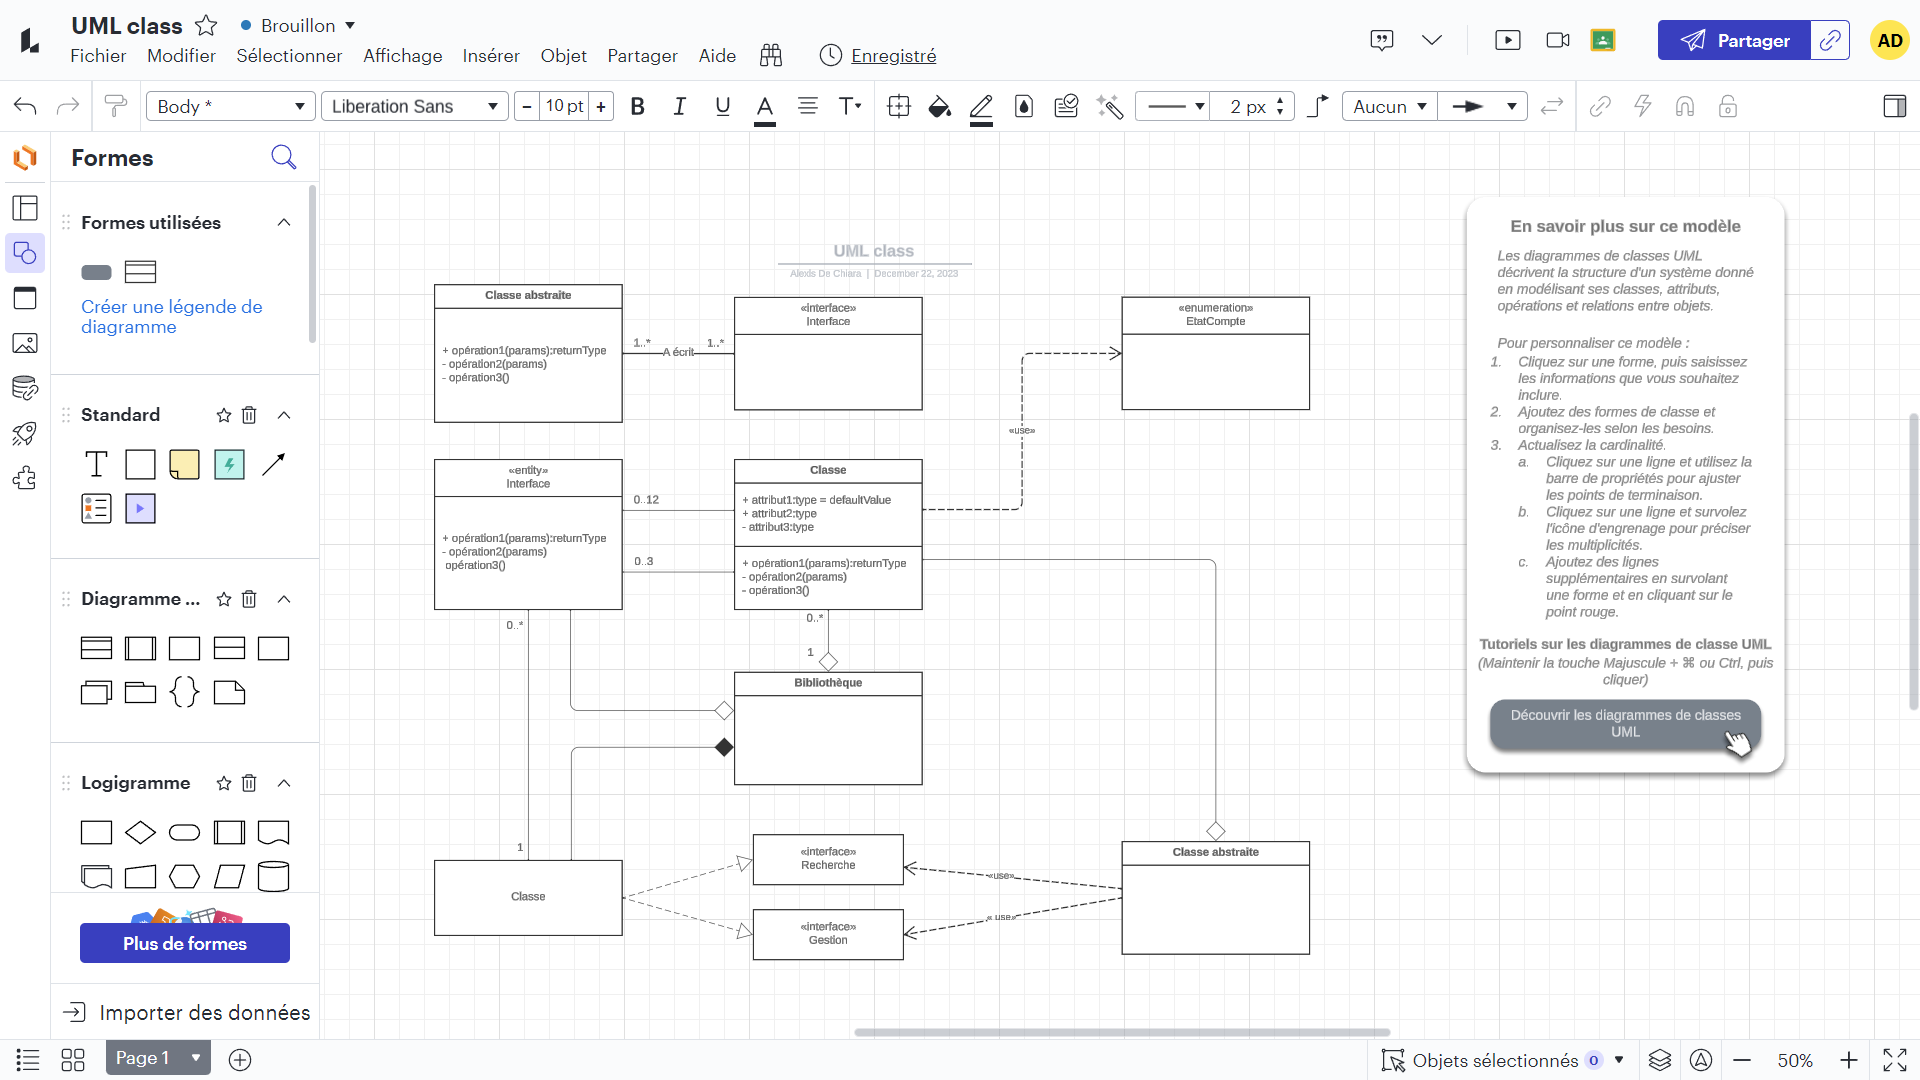Image resolution: width=1920 pixels, height=1080 pixels.
Task: Open Créer une légende de diagramme link
Action: point(172,317)
